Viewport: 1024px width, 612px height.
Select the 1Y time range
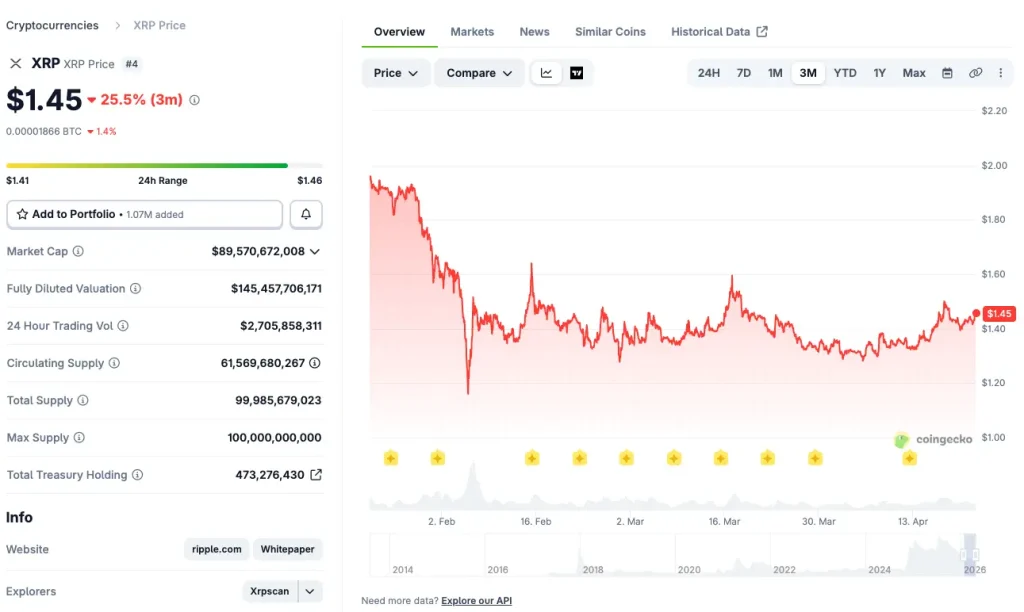point(880,73)
